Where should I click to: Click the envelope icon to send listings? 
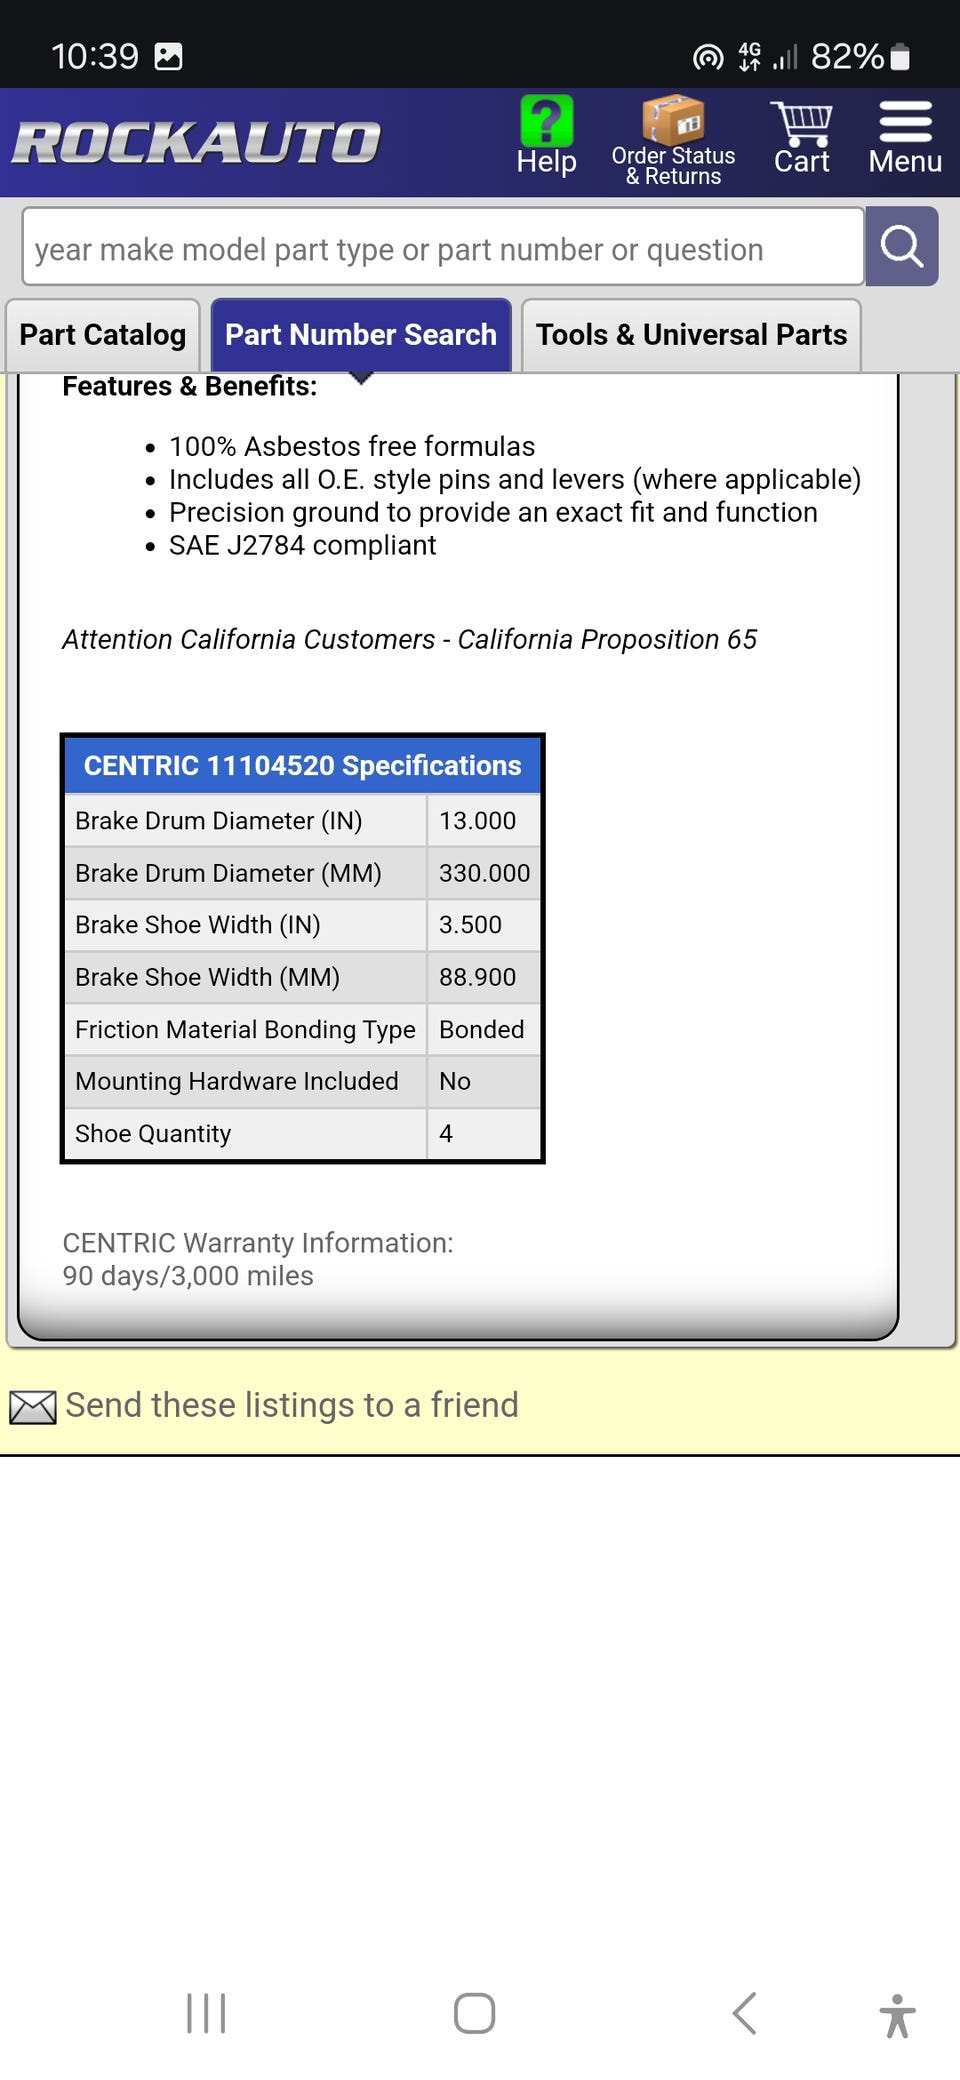[x=33, y=1407]
